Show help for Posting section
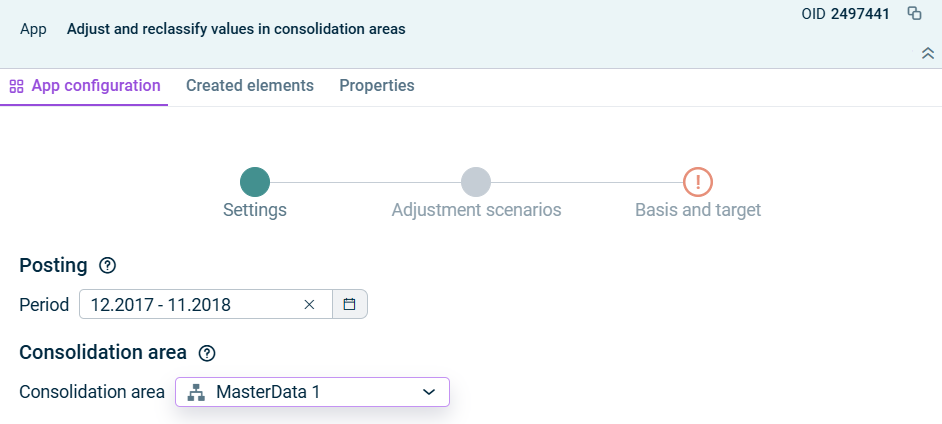 (x=108, y=266)
